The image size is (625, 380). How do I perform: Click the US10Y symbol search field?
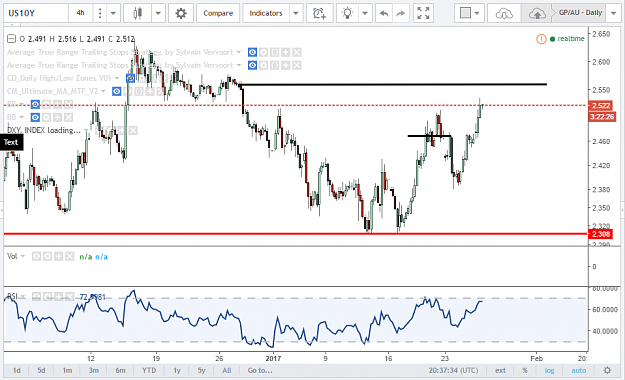36,13
